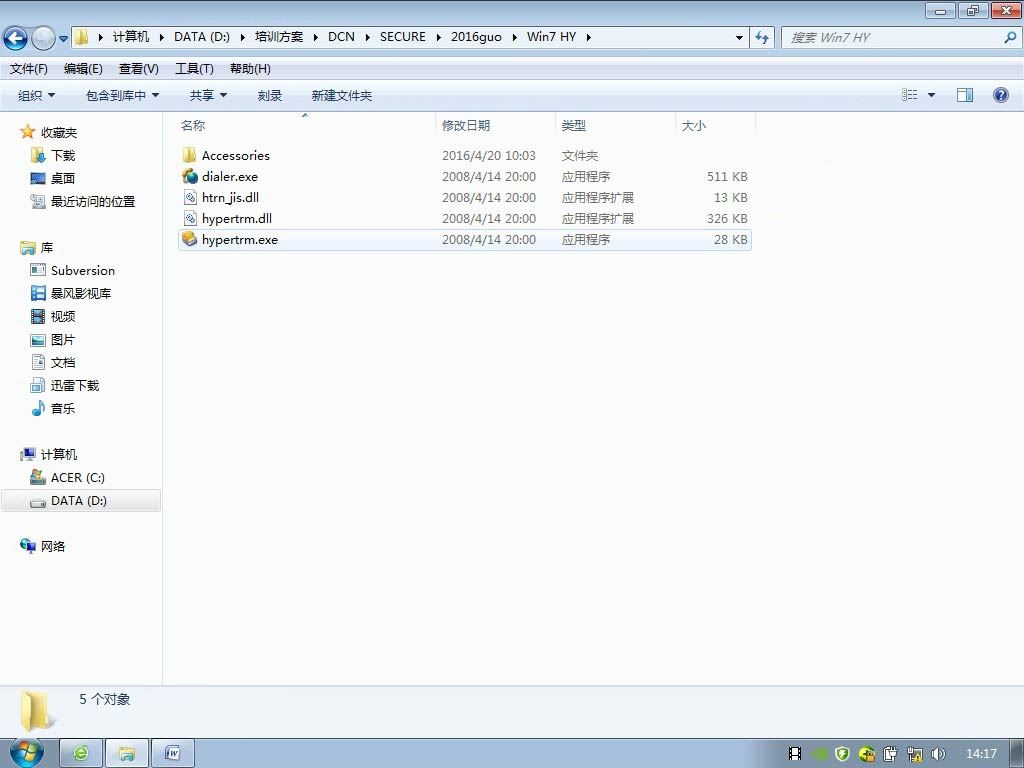Viewport: 1024px width, 768px height.
Task: Open the 视频 library
Action: (63, 316)
